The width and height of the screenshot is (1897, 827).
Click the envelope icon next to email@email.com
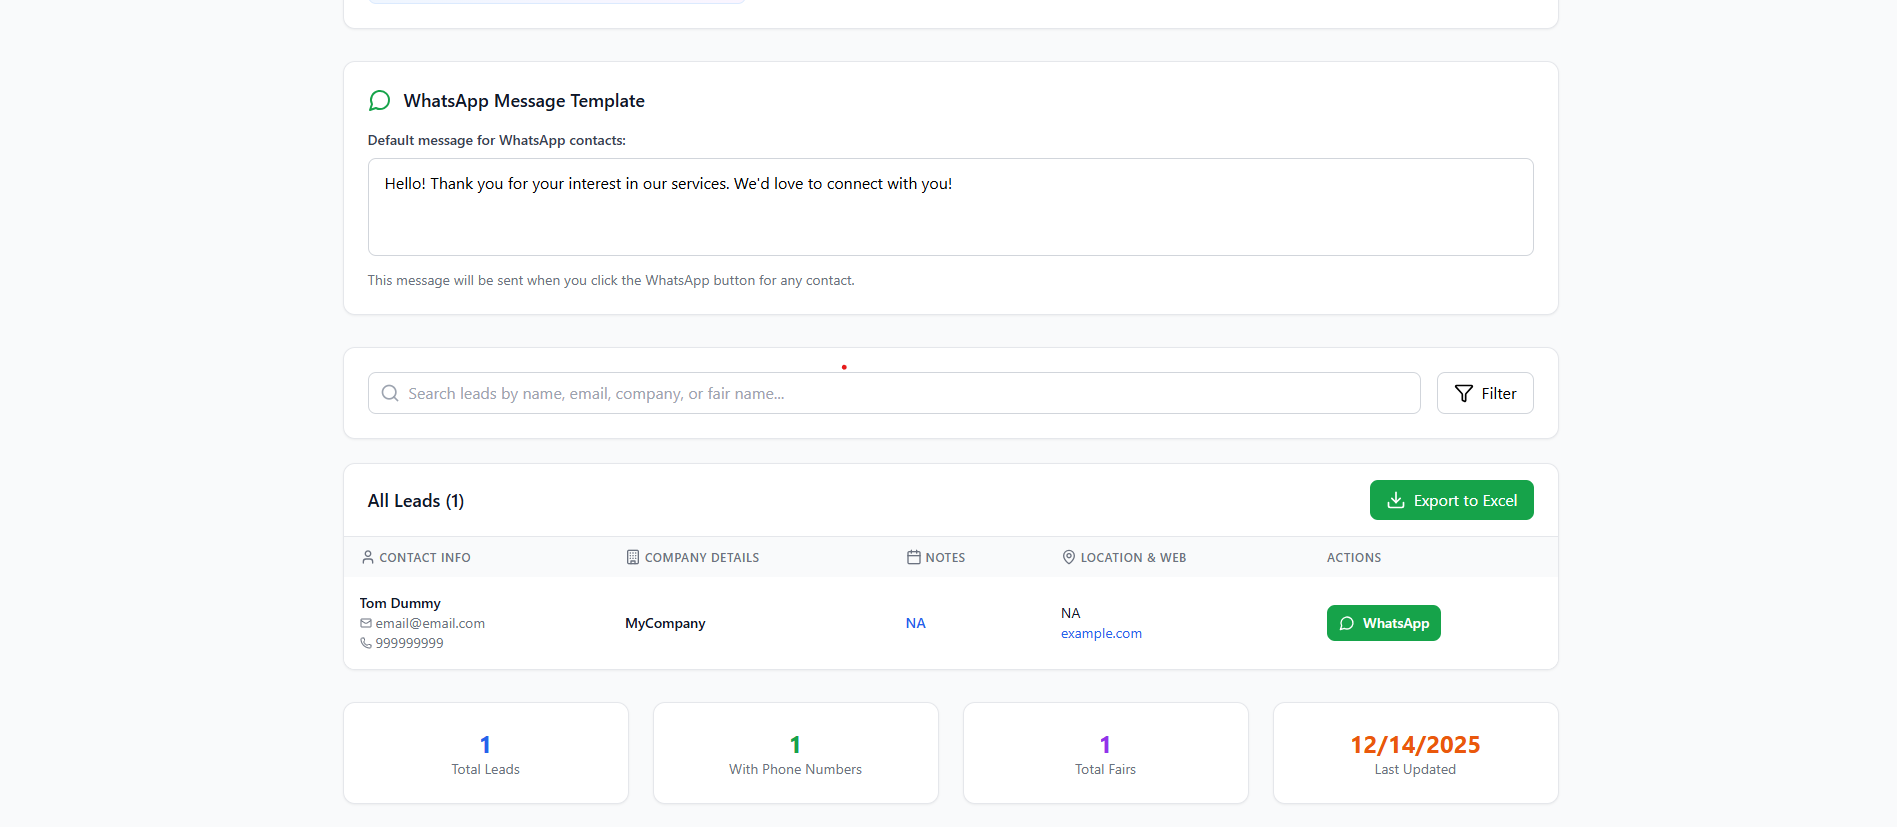pyautogui.click(x=366, y=623)
